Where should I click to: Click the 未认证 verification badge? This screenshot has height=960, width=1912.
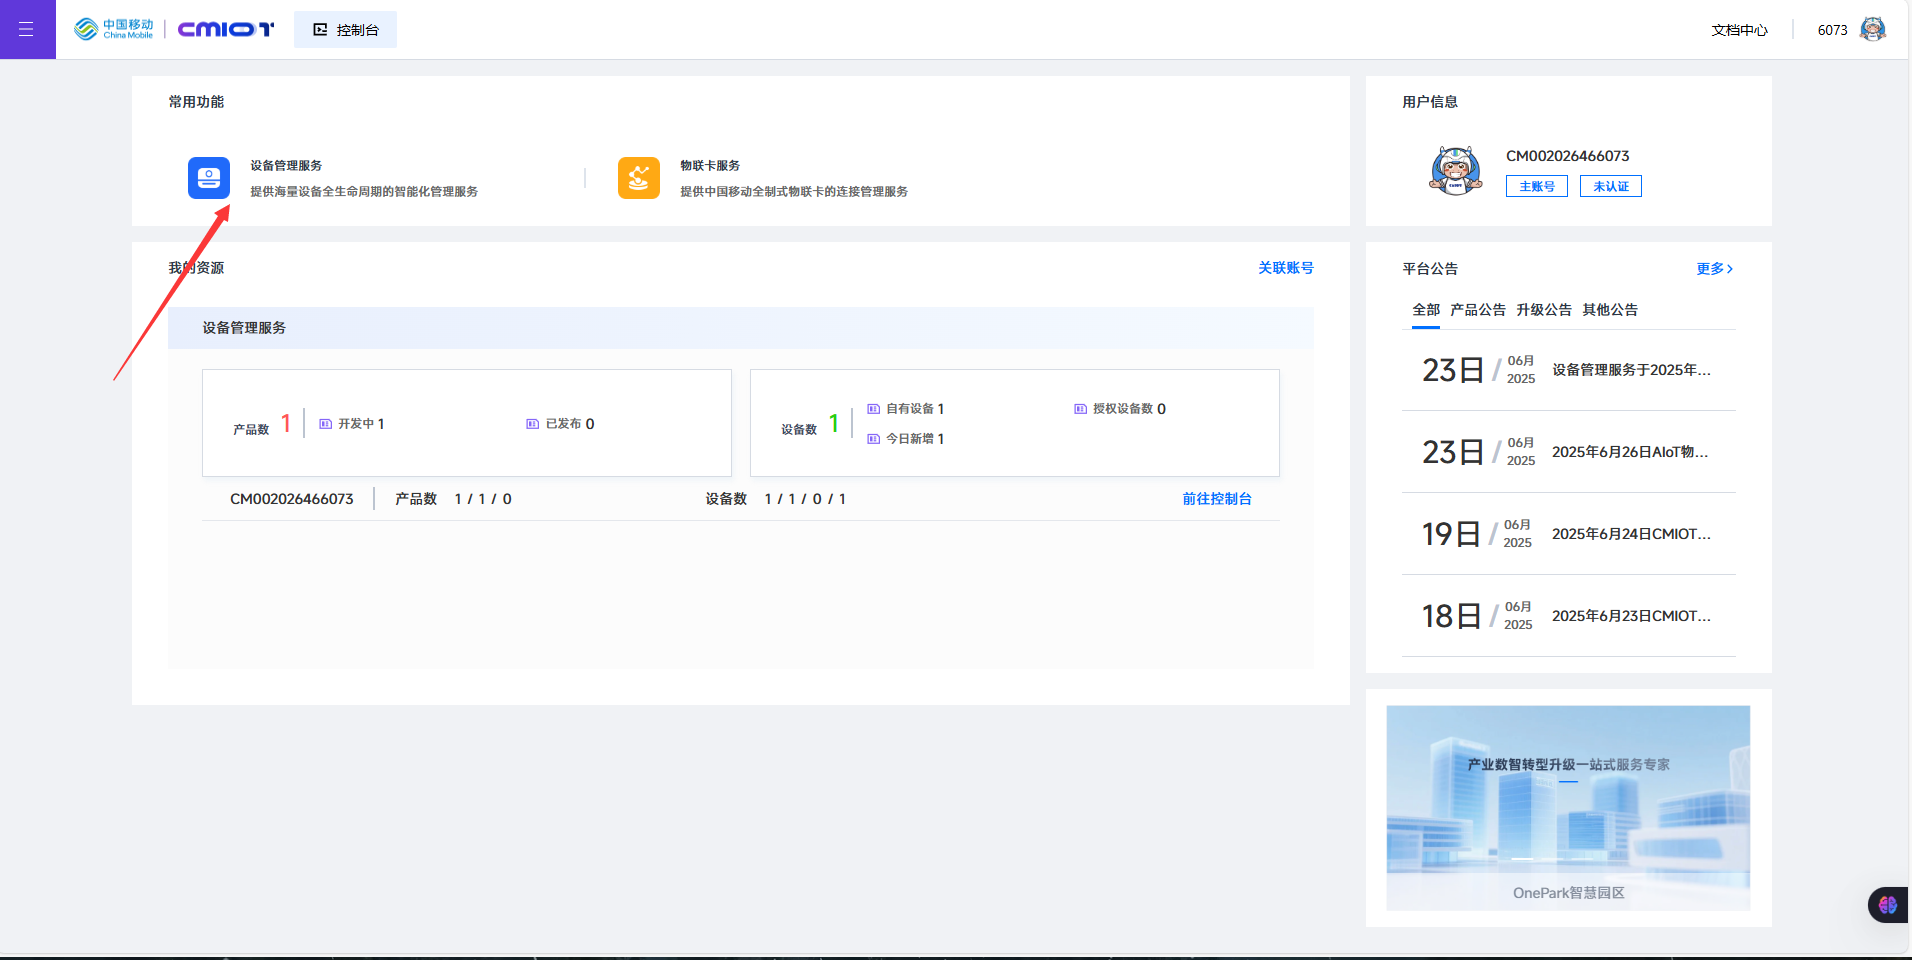1609,186
